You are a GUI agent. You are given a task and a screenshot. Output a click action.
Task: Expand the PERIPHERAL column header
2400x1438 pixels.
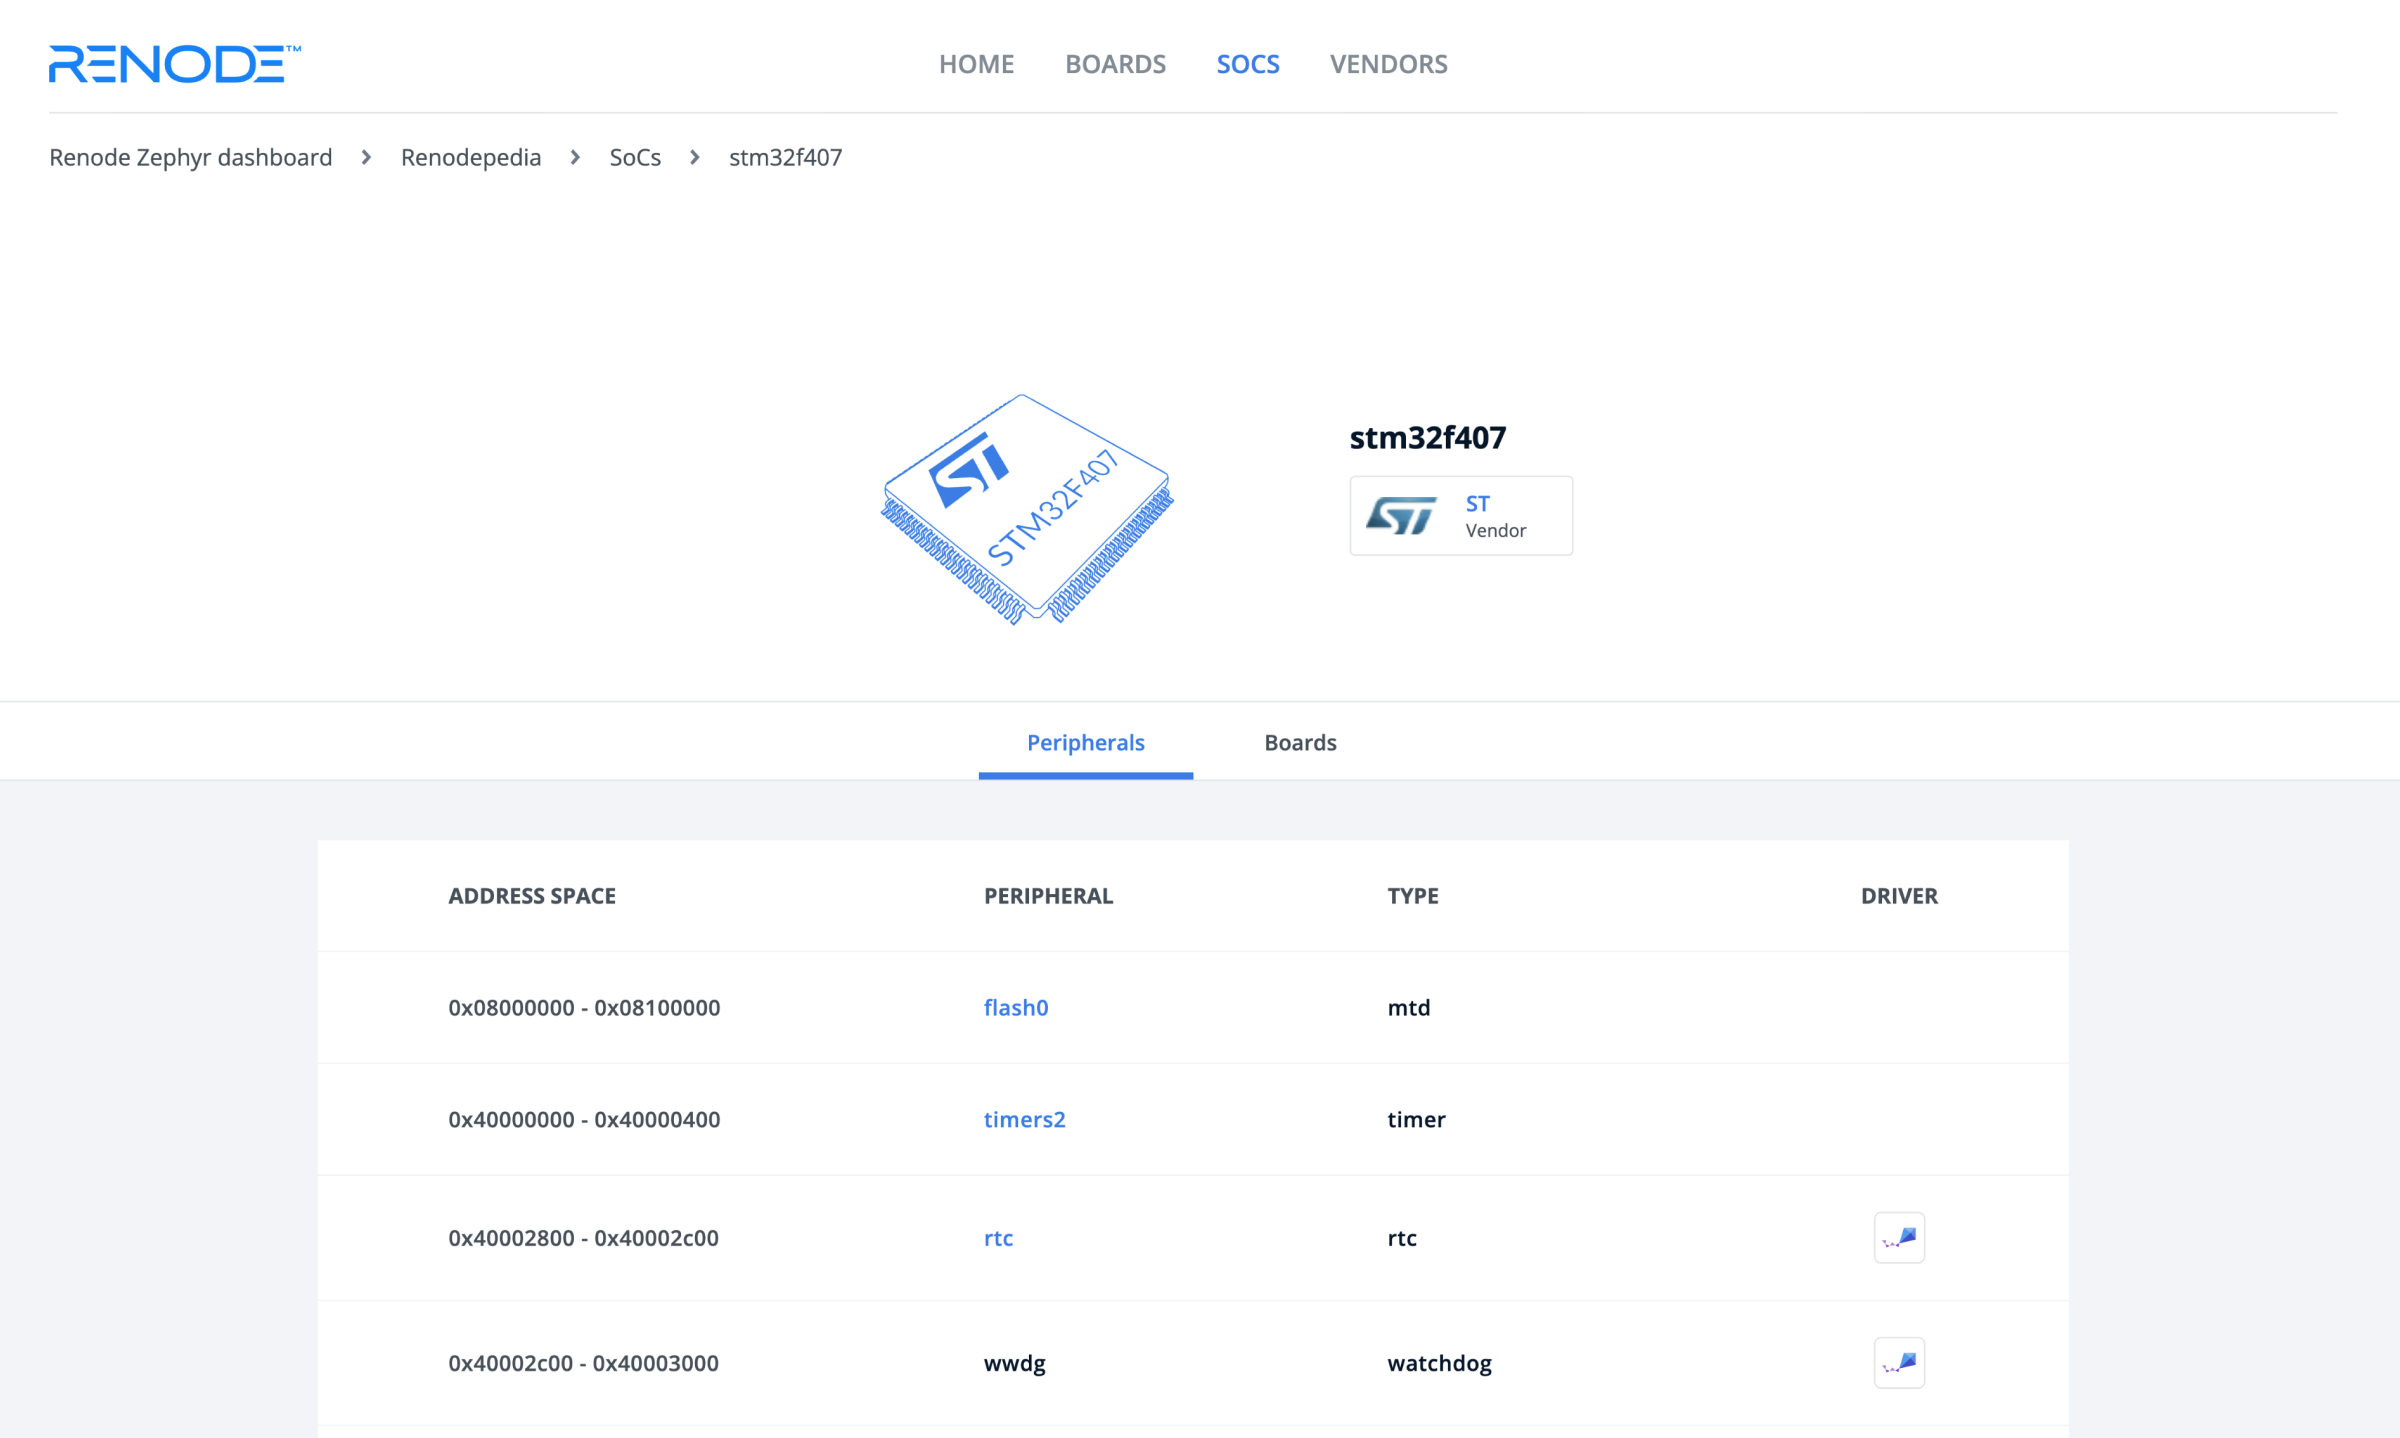[x=1048, y=894]
